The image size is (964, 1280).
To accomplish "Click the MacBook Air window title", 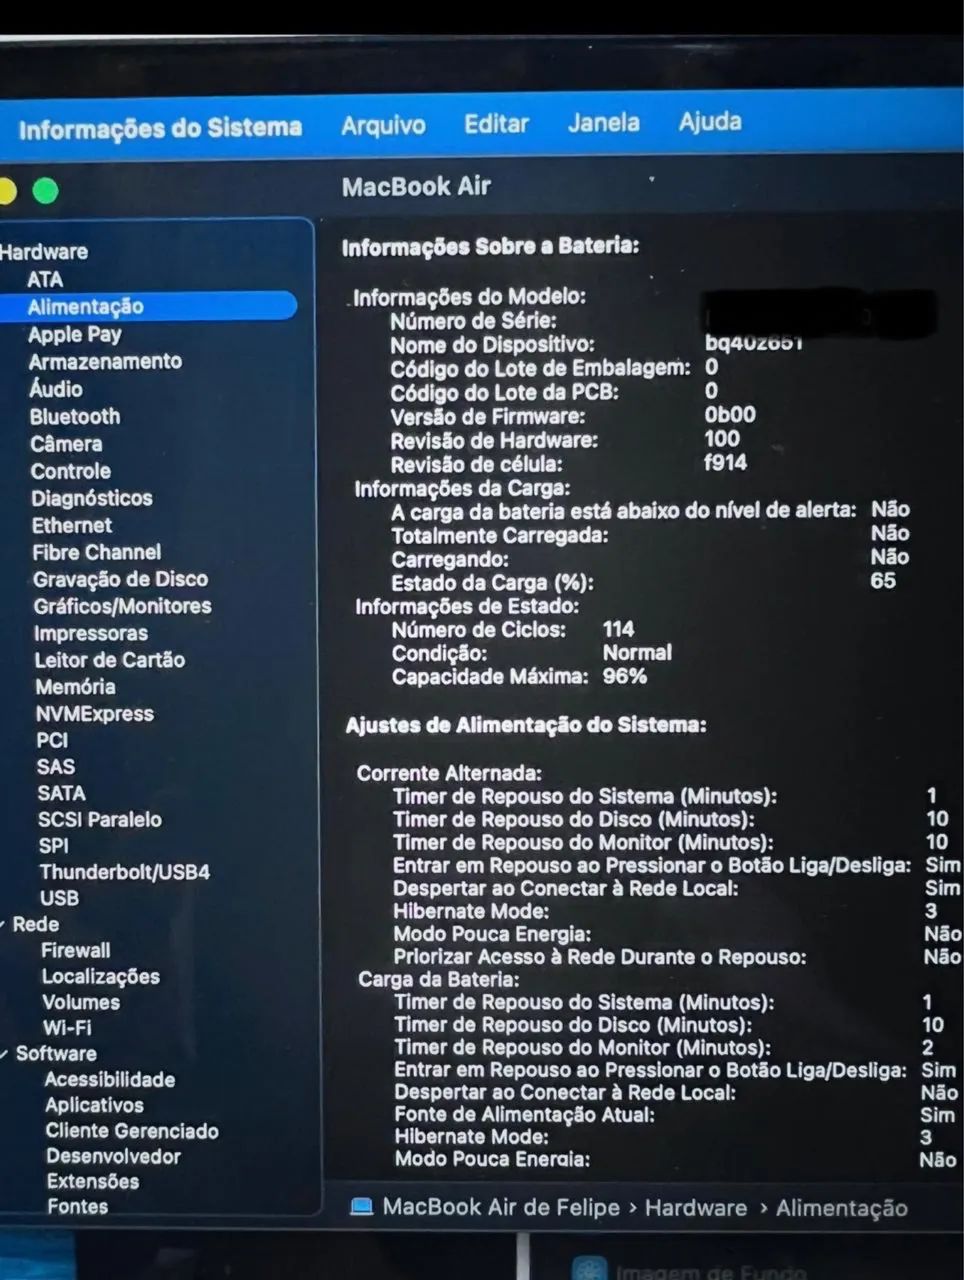I will click(x=416, y=186).
